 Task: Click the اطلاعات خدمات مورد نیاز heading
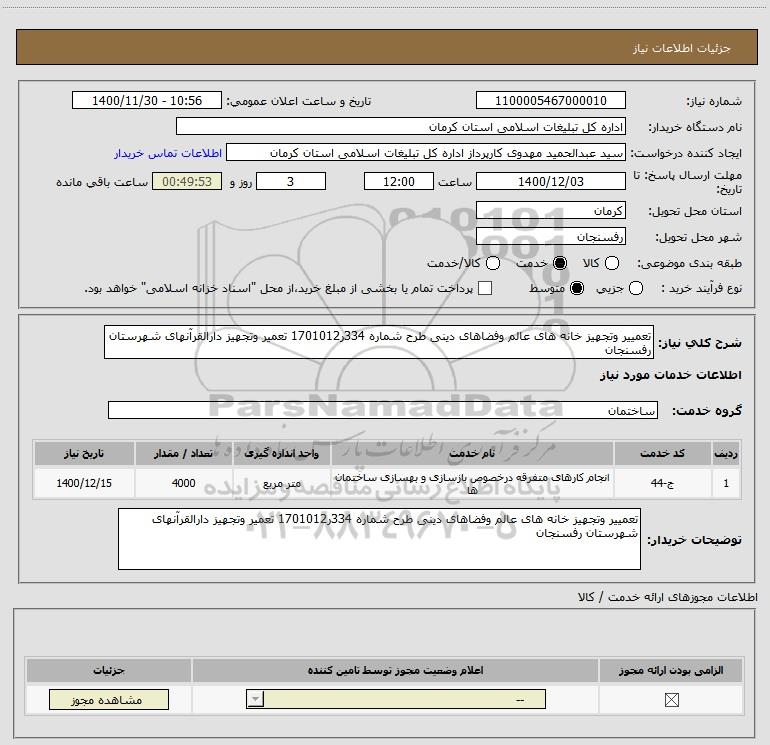(670, 375)
